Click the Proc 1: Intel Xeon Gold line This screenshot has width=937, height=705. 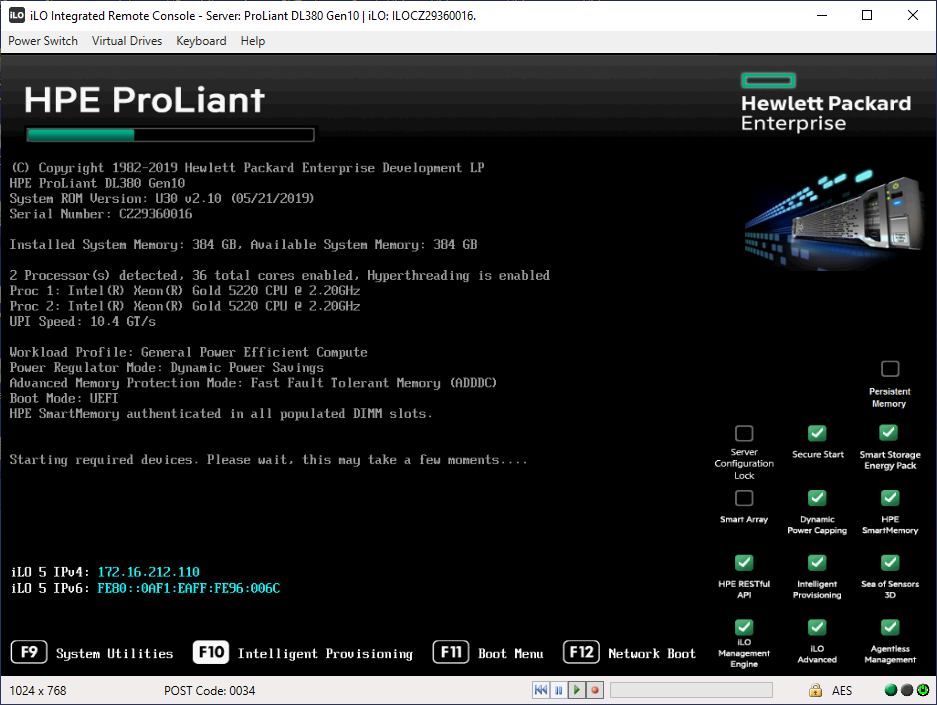pos(185,291)
